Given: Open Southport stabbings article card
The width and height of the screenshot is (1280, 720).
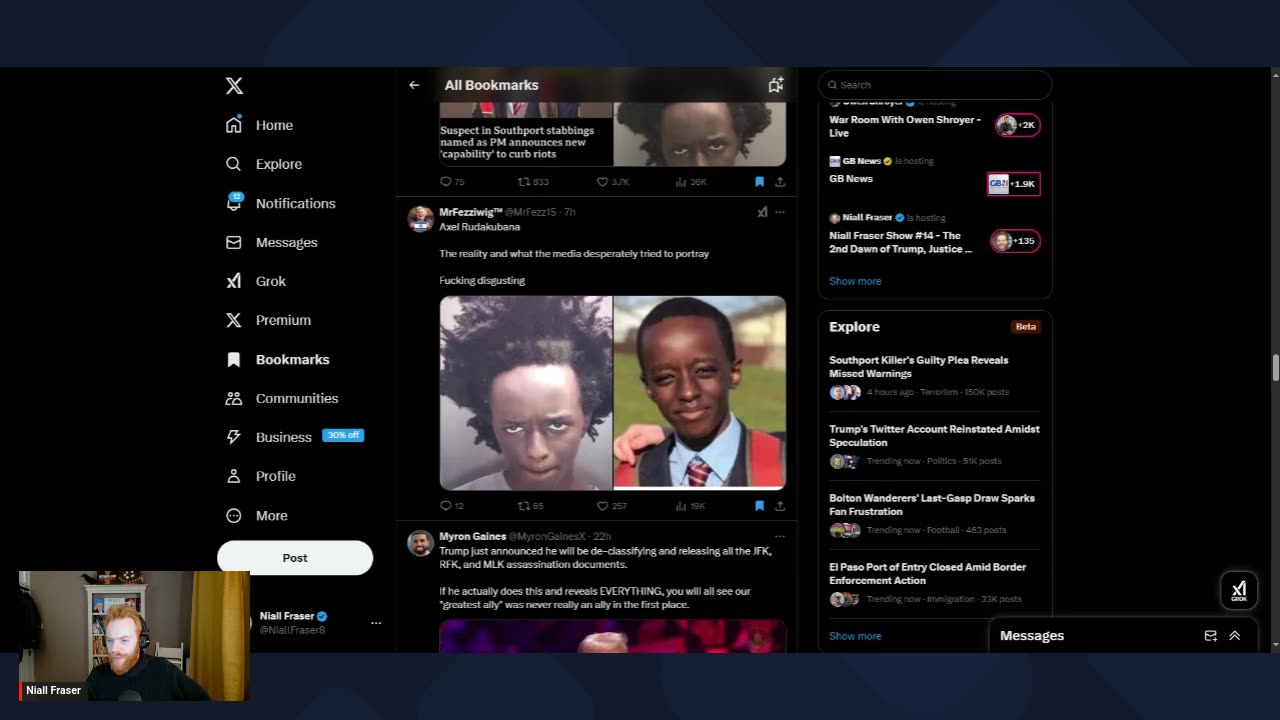Looking at the screenshot, I should click(x=526, y=135).
